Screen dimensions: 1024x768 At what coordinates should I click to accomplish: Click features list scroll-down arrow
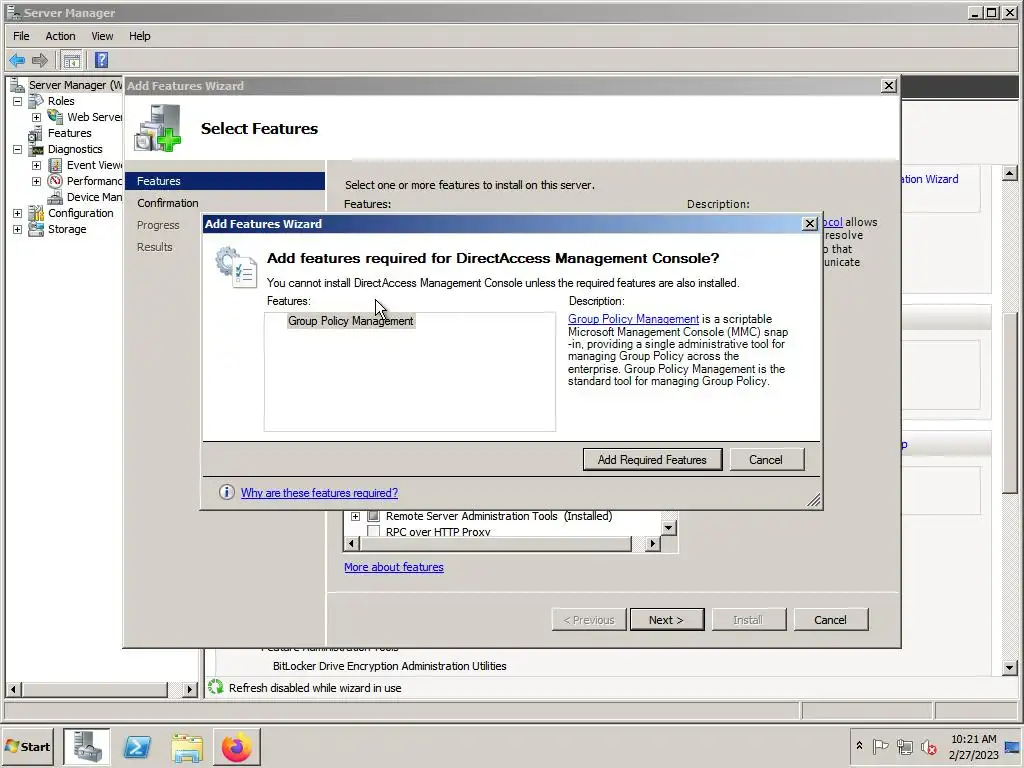pos(669,528)
